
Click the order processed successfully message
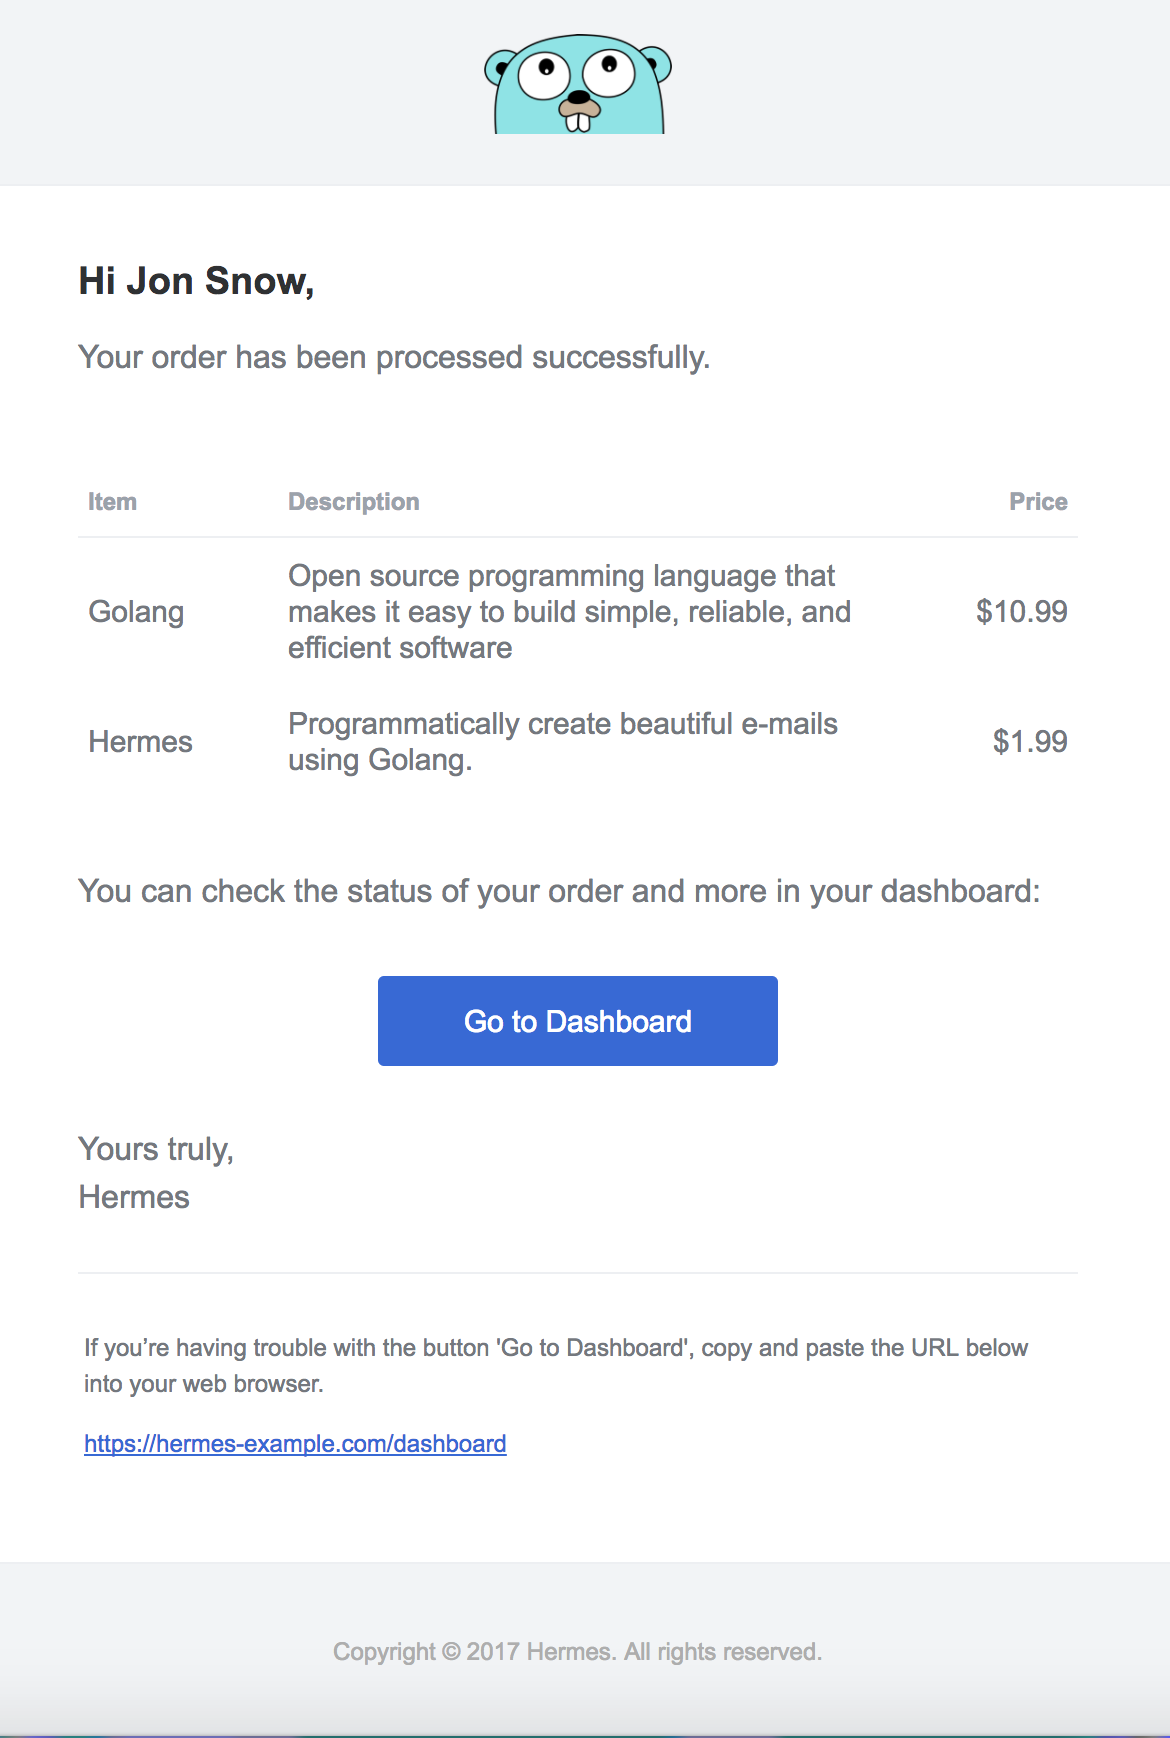394,358
